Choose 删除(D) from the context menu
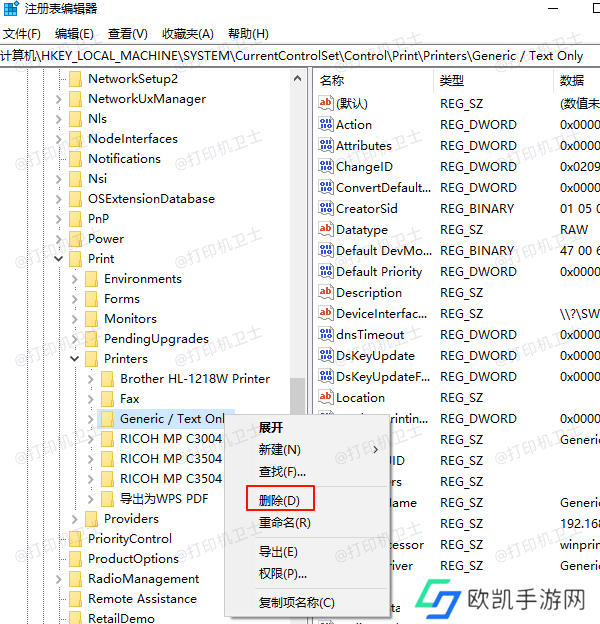600x624 pixels. [279, 500]
